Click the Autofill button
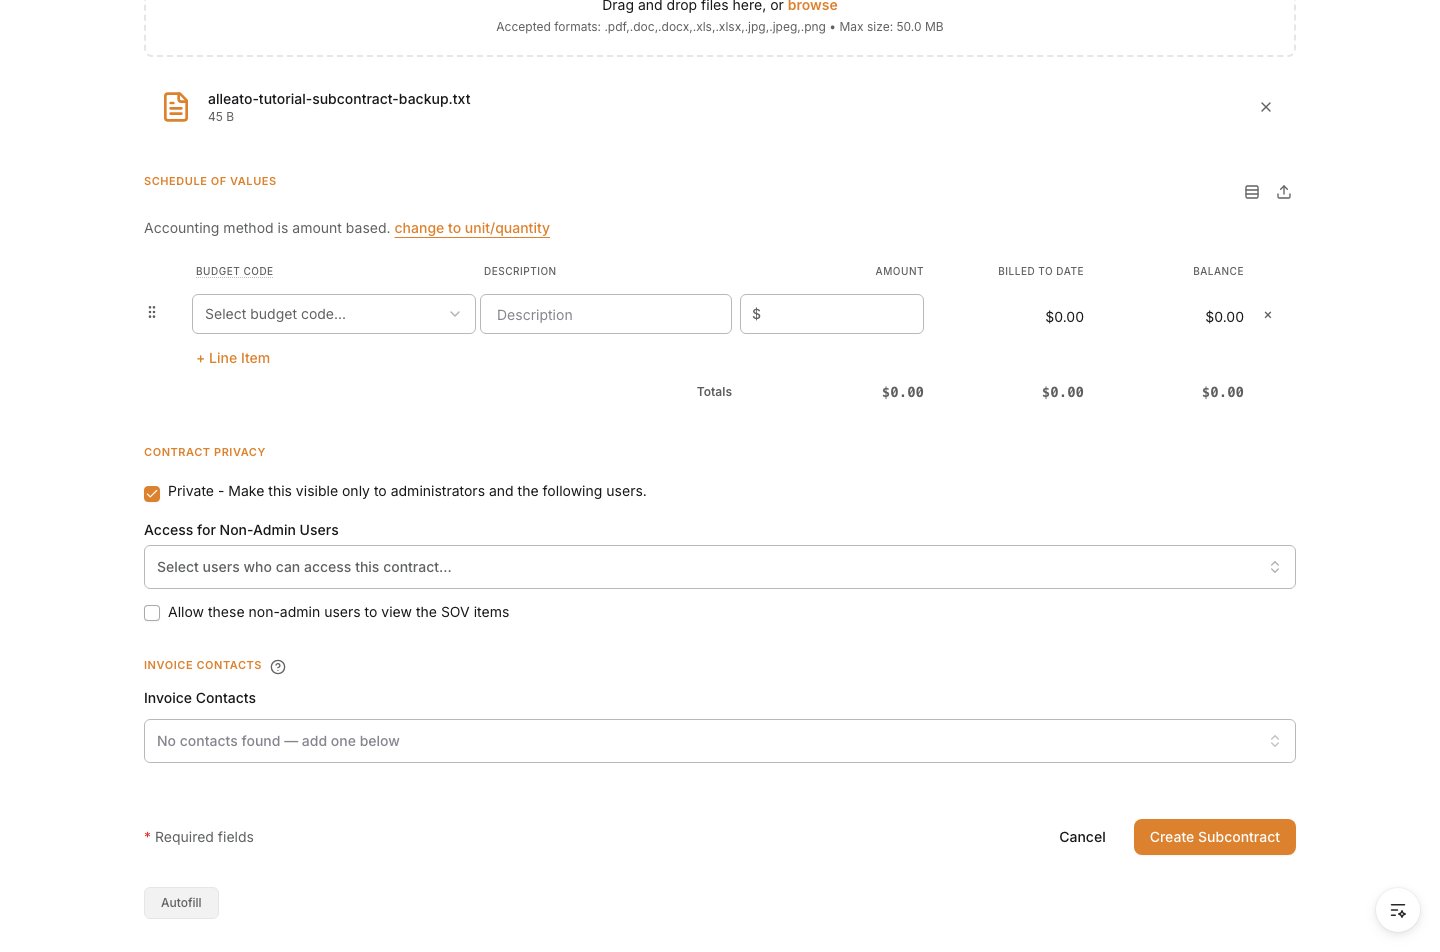Screen dimensions: 1440x952 click(x=181, y=903)
